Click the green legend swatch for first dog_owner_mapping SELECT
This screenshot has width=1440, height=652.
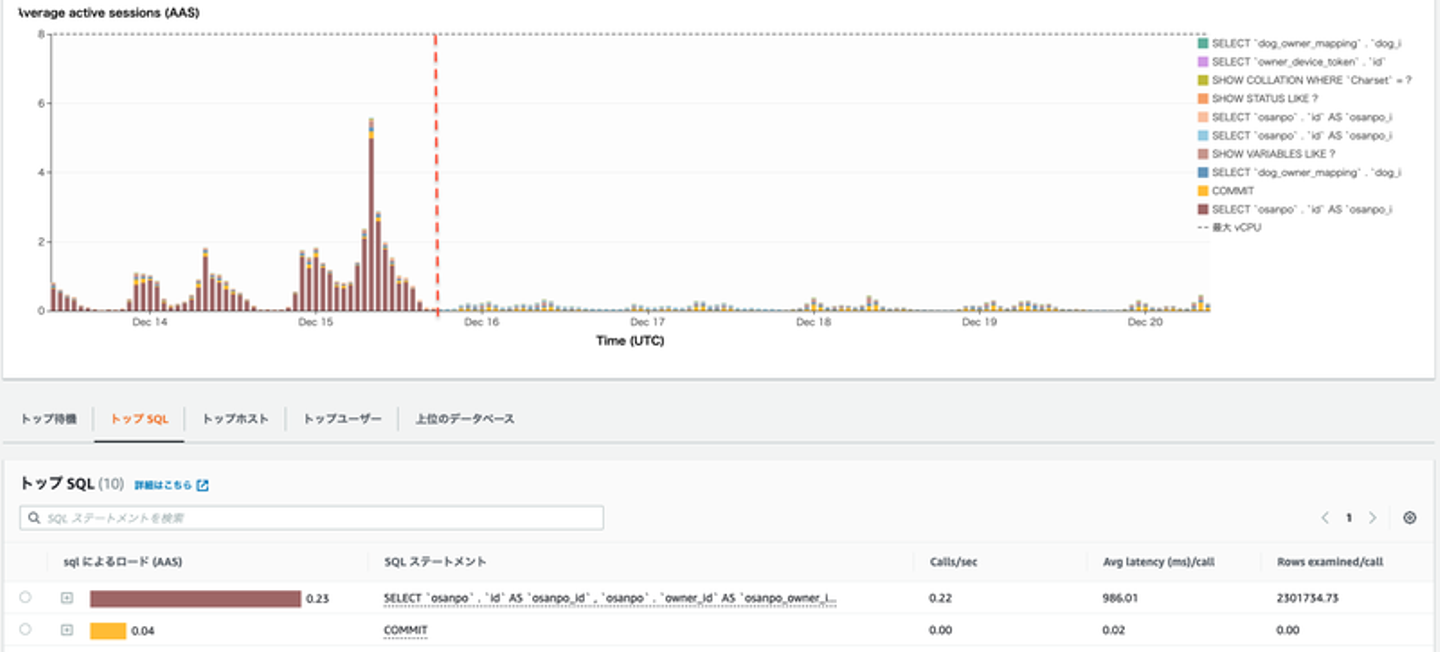[1203, 44]
